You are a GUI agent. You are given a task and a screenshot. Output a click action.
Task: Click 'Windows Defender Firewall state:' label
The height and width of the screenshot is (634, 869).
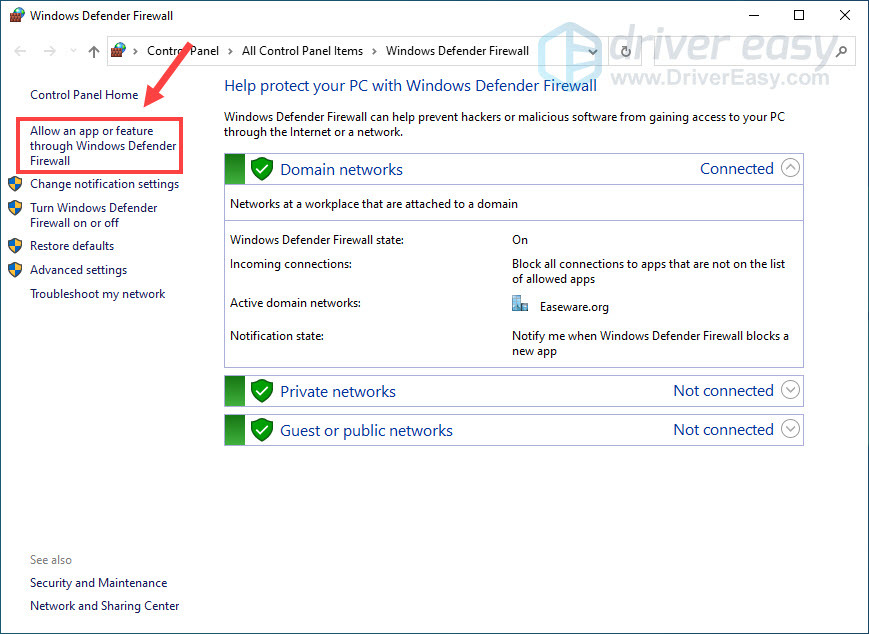pyautogui.click(x=317, y=240)
